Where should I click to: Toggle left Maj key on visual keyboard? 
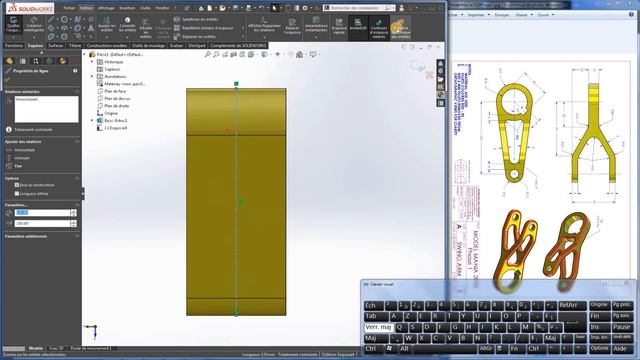pyautogui.click(x=376, y=338)
